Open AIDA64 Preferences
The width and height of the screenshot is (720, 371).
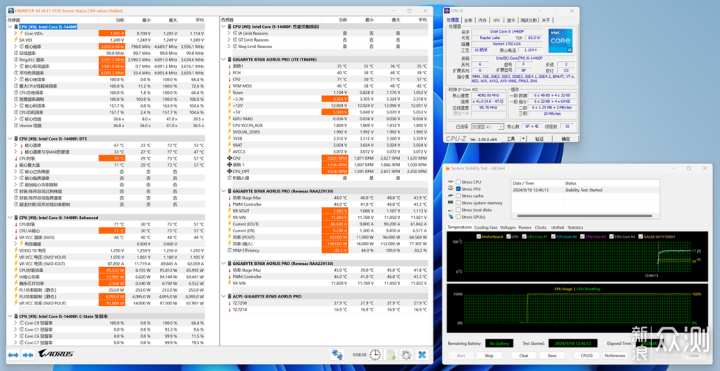(x=615, y=355)
